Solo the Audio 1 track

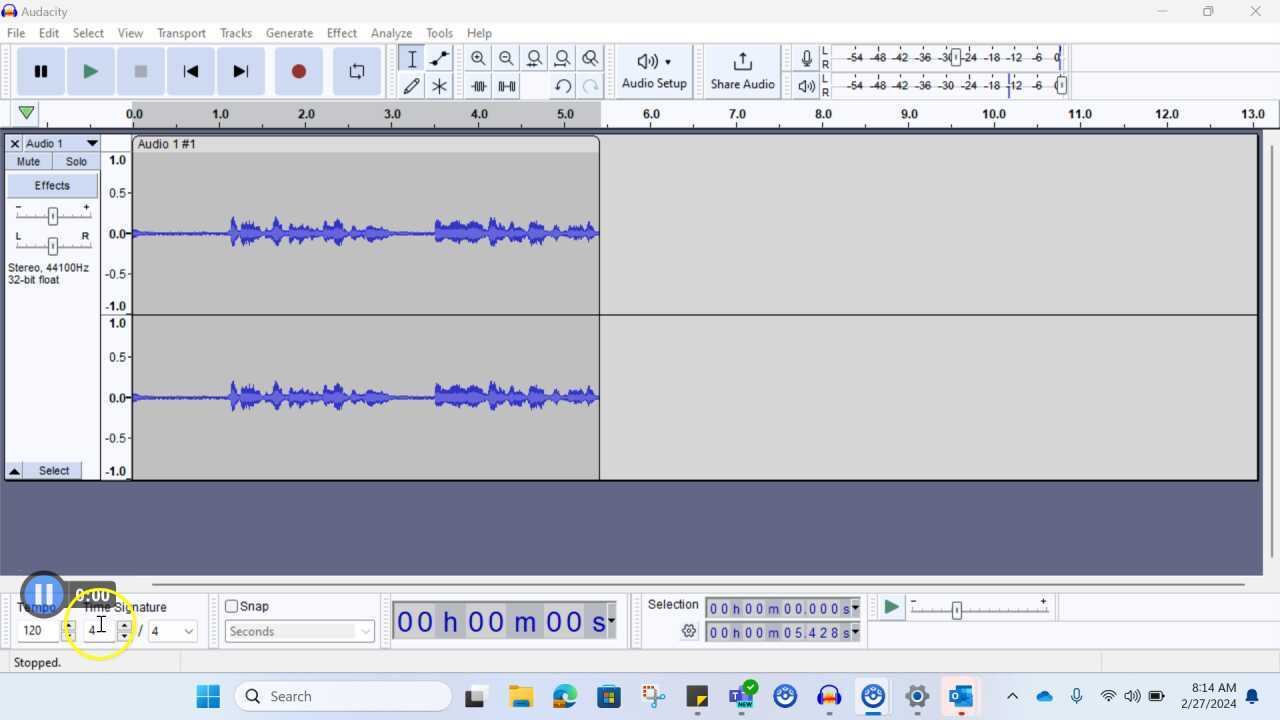point(76,161)
